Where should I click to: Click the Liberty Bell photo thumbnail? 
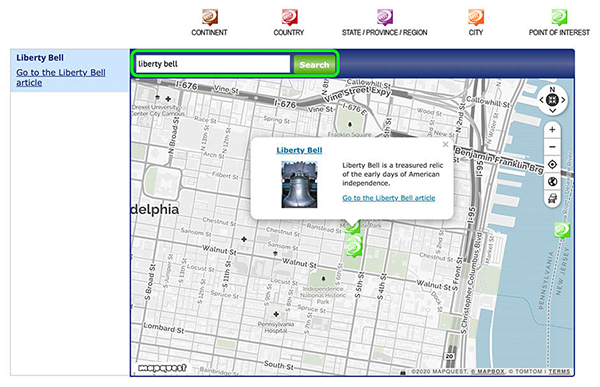299,185
